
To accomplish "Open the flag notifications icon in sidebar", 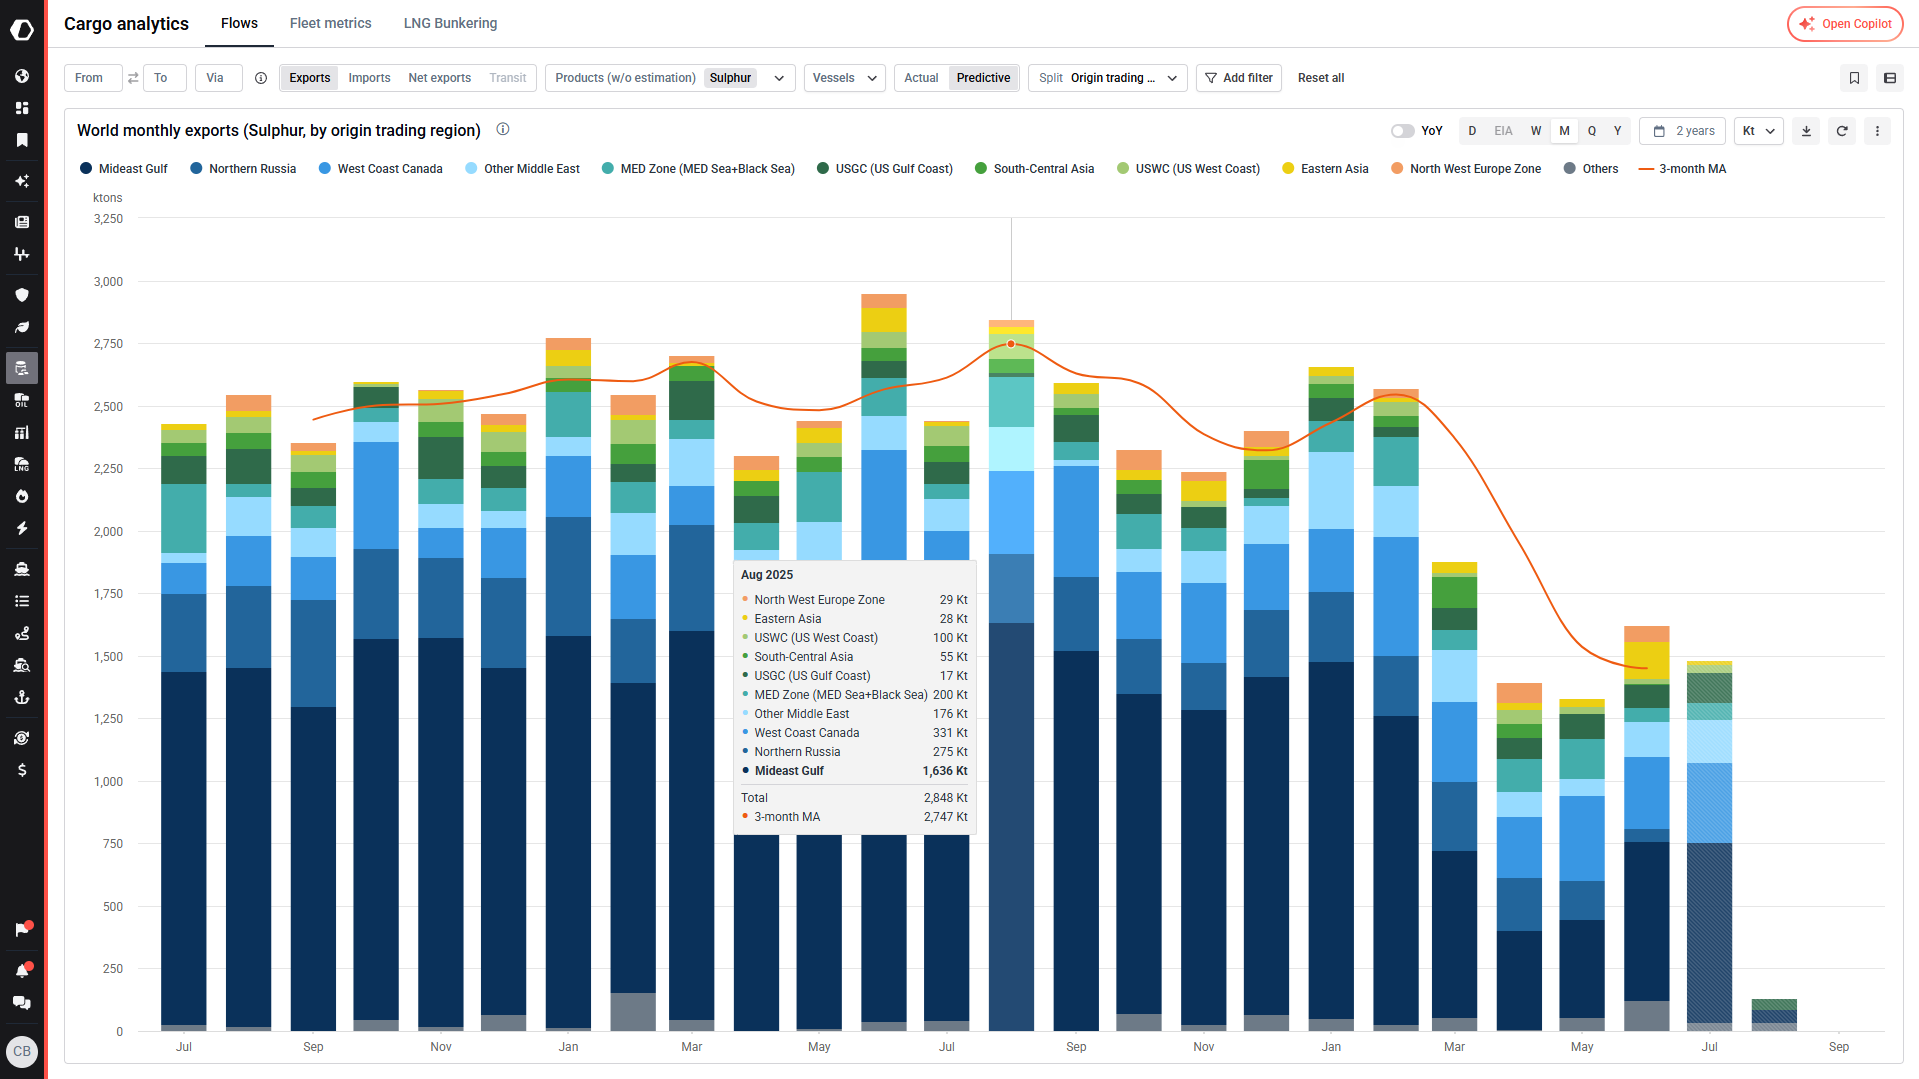I will (22, 930).
